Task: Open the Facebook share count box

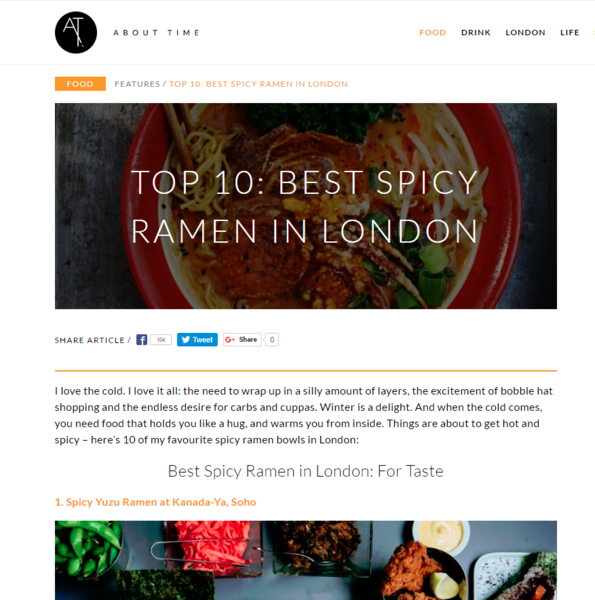Action: tap(161, 340)
